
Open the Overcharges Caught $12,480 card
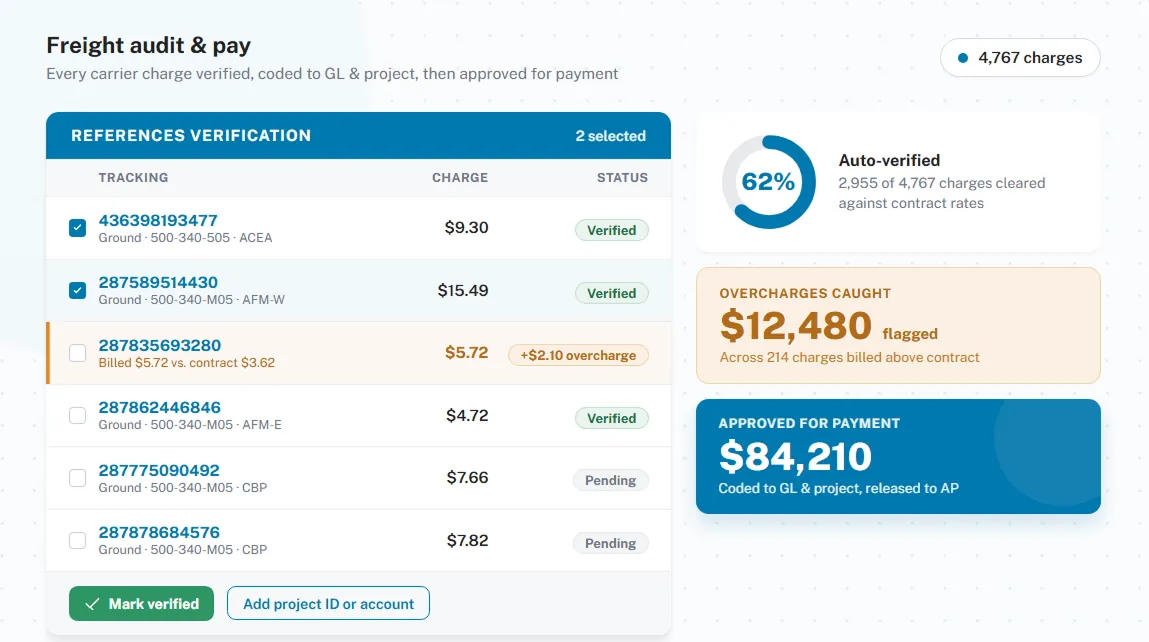(898, 325)
